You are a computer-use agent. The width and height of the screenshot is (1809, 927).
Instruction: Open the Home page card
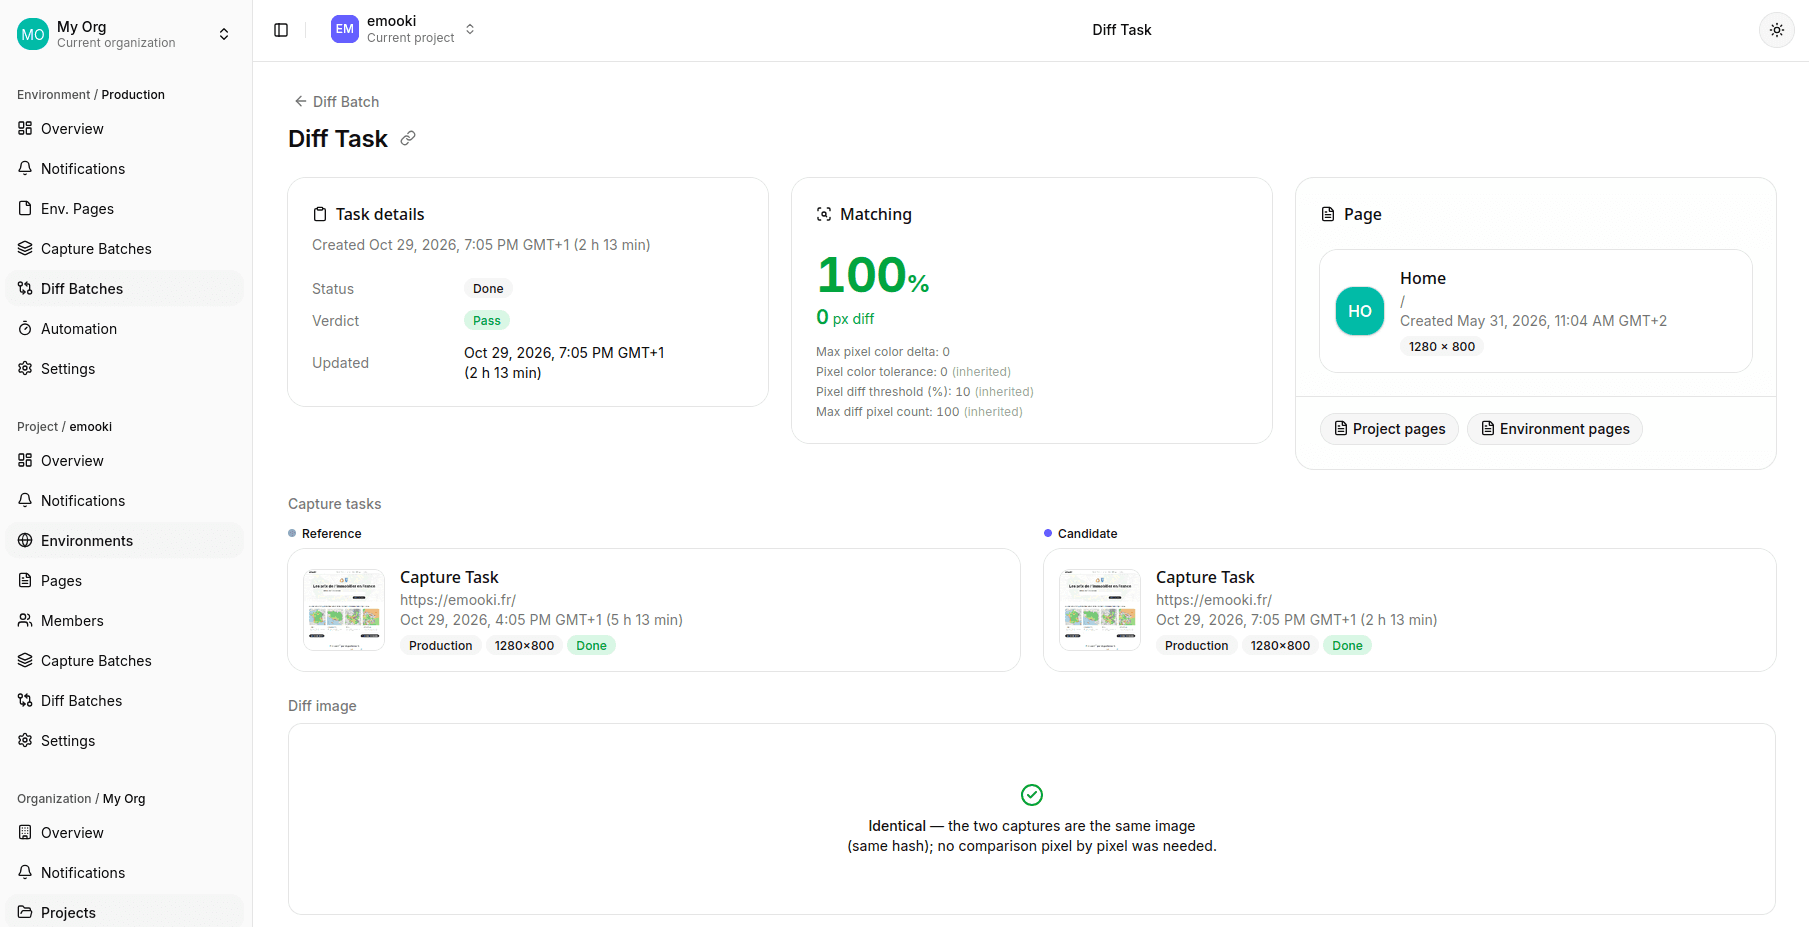click(1536, 311)
